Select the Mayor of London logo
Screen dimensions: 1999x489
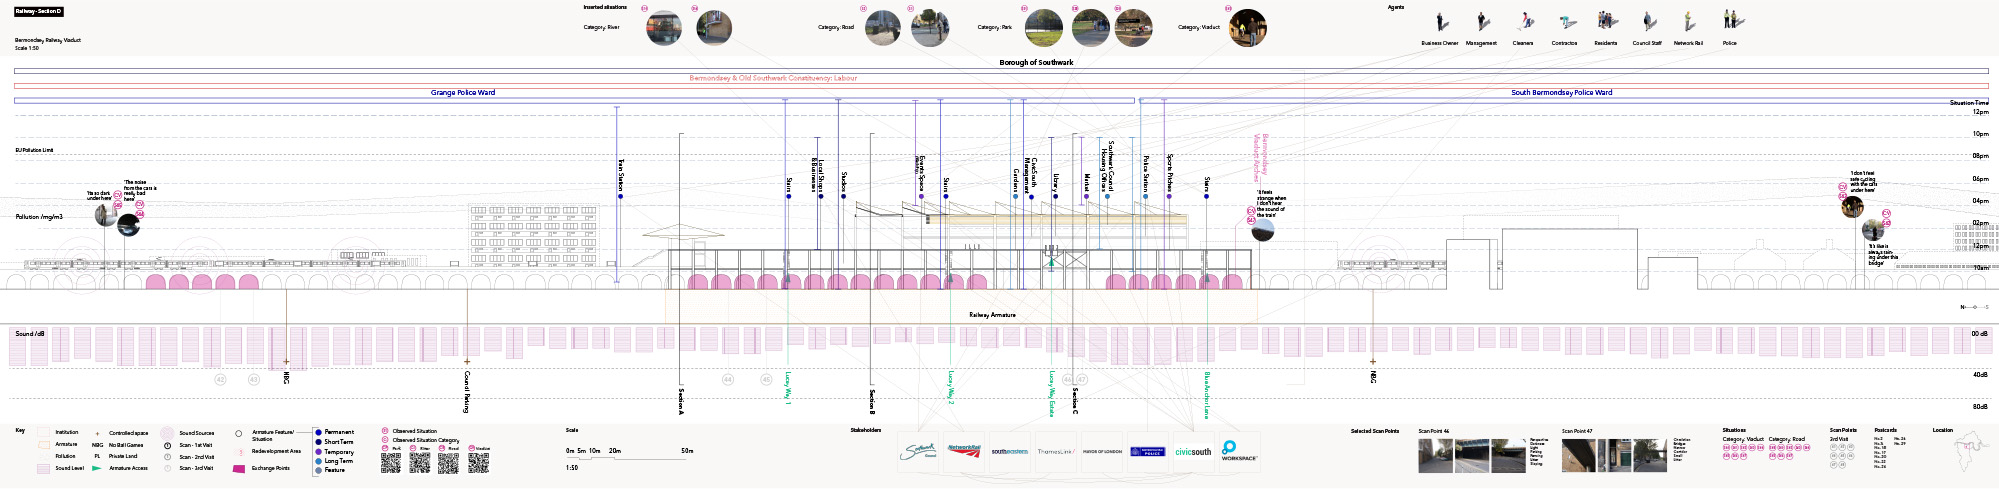pyautogui.click(x=1101, y=452)
